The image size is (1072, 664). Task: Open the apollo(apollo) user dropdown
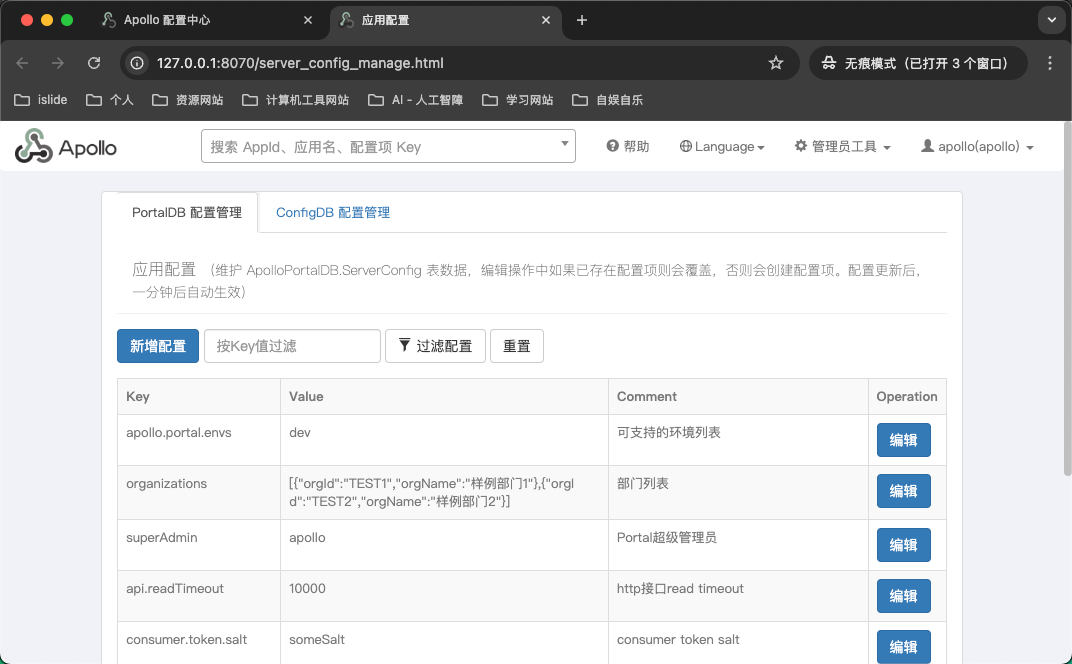[x=977, y=147]
